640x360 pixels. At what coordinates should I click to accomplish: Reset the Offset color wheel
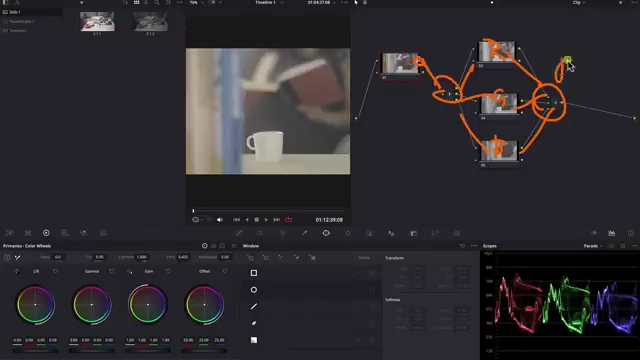coord(224,271)
